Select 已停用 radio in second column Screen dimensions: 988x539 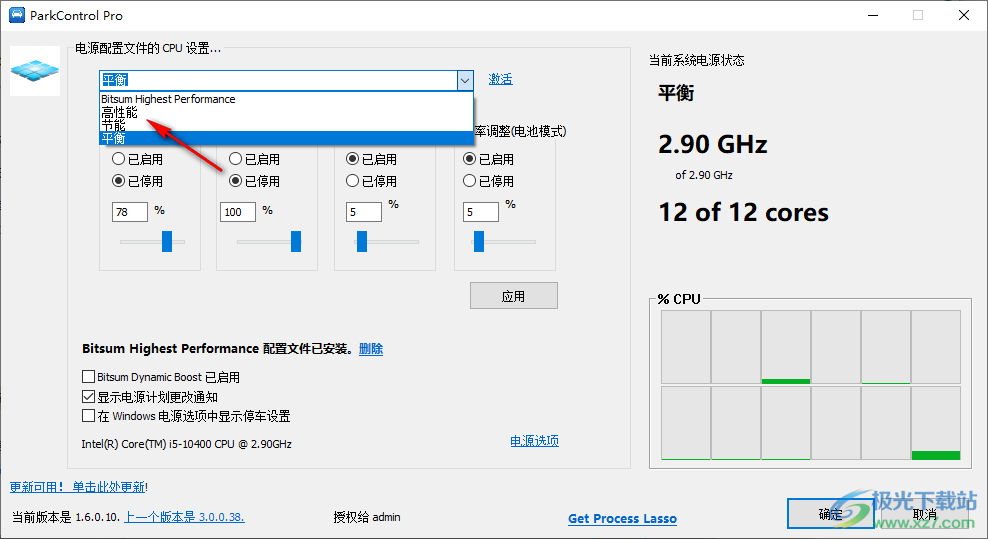(x=236, y=181)
